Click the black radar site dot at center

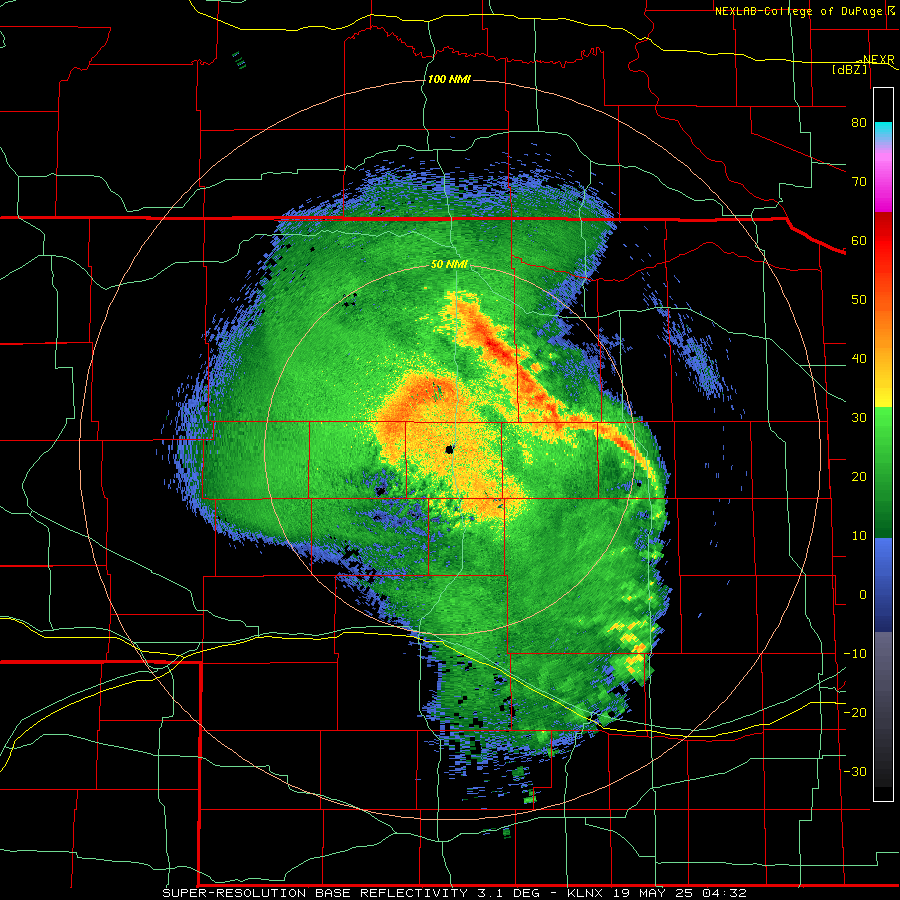[x=449, y=449]
